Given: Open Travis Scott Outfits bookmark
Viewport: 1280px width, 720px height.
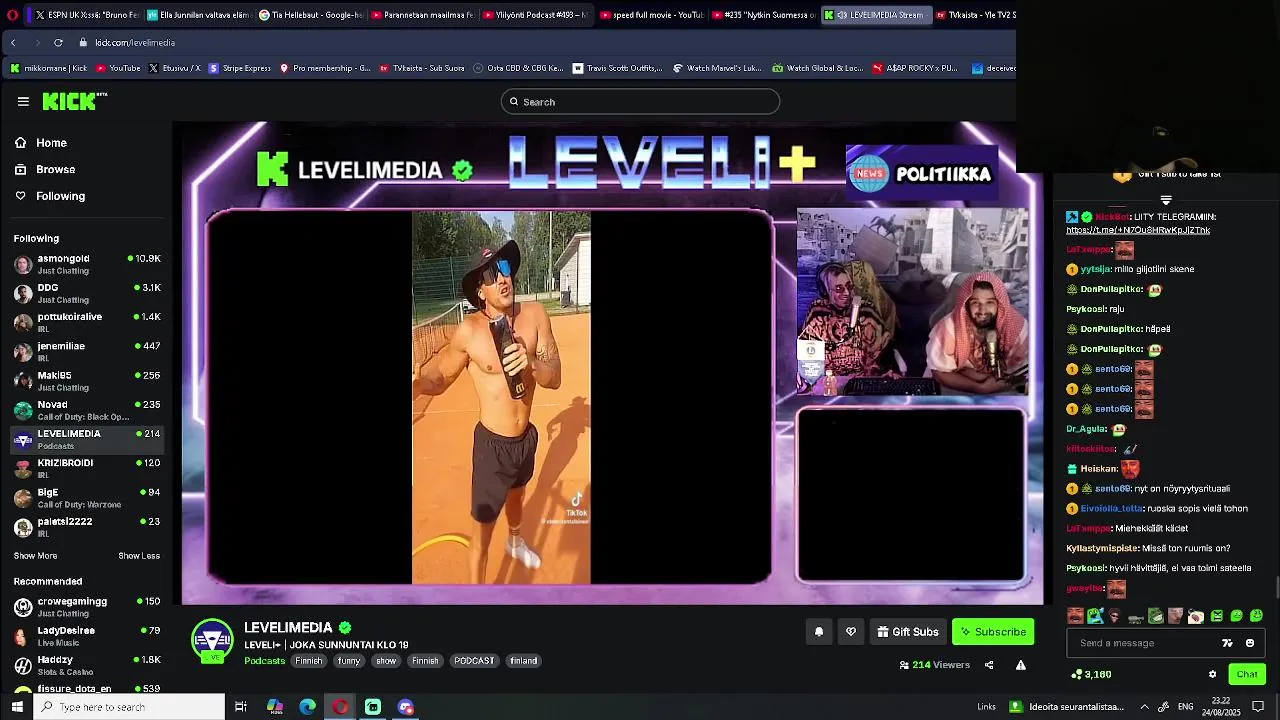Looking at the screenshot, I should click(x=617, y=68).
